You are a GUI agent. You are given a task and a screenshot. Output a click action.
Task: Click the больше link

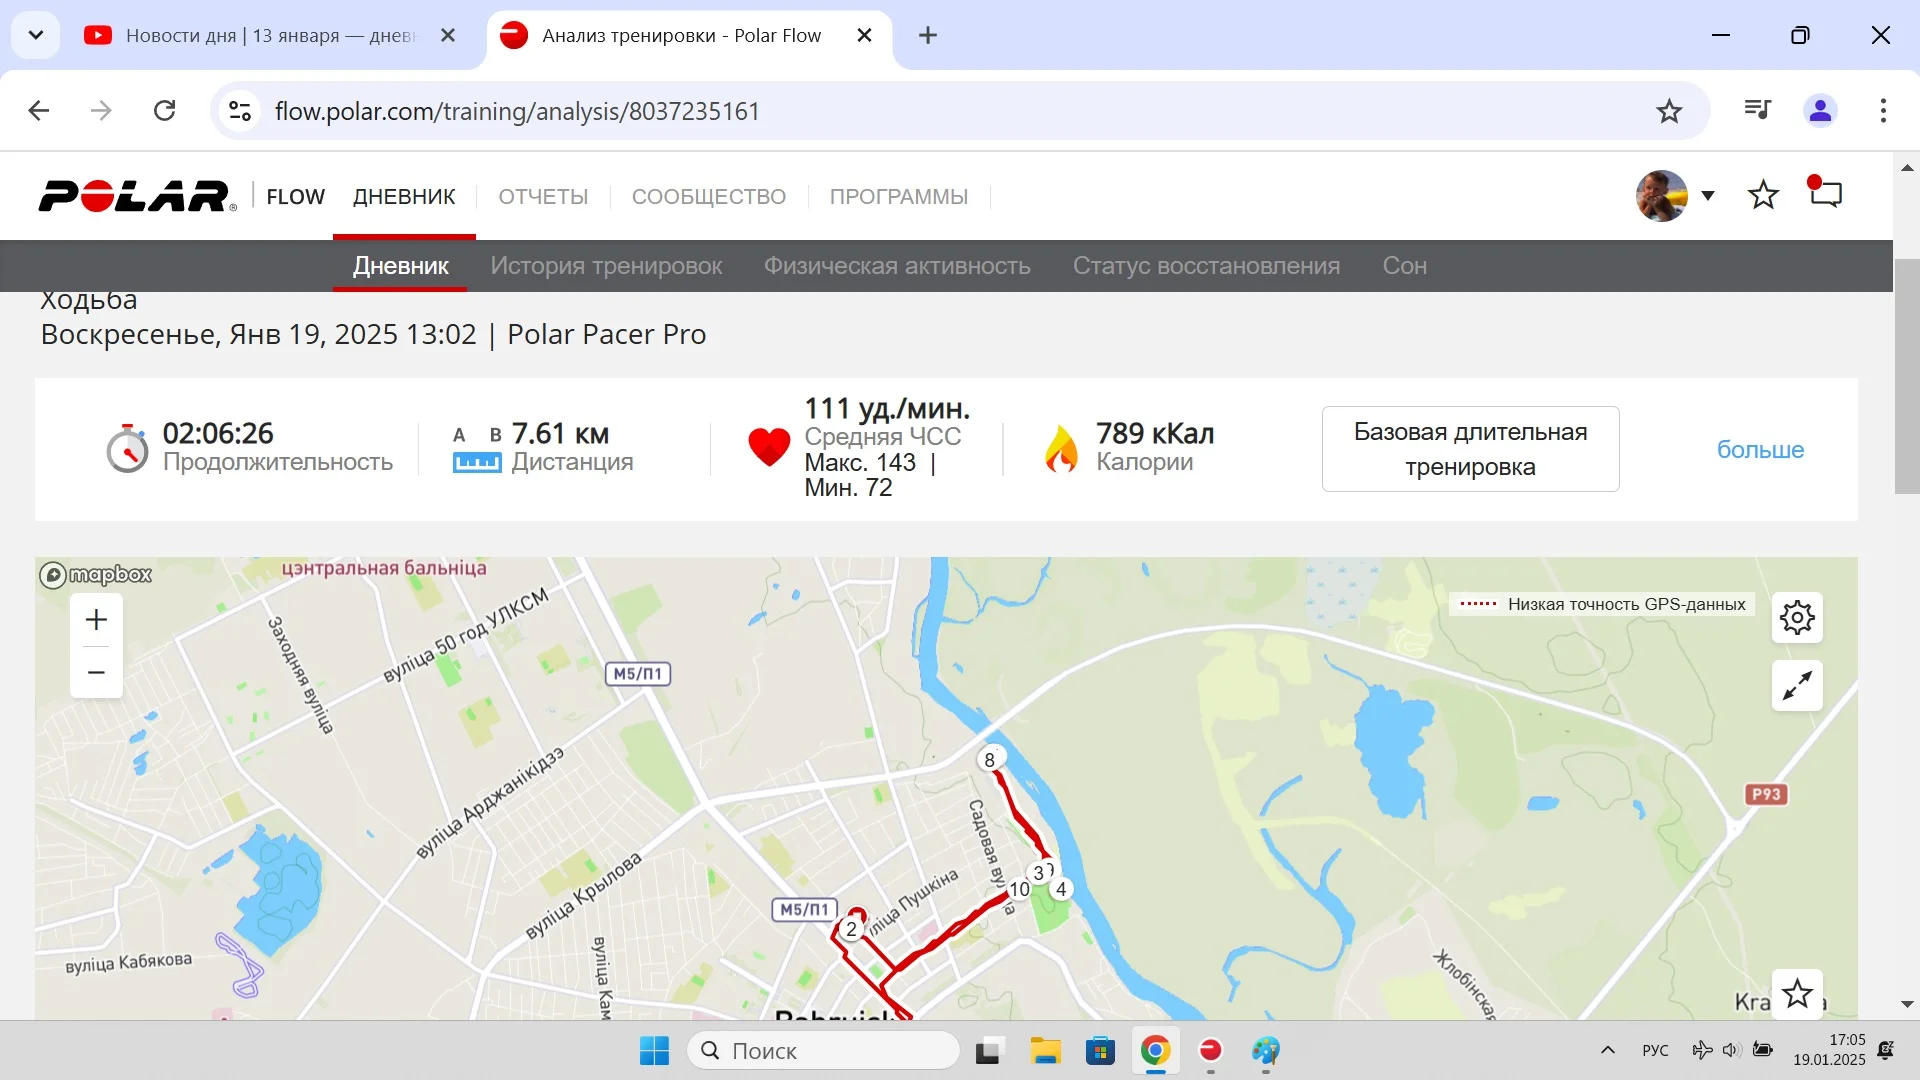(1760, 450)
